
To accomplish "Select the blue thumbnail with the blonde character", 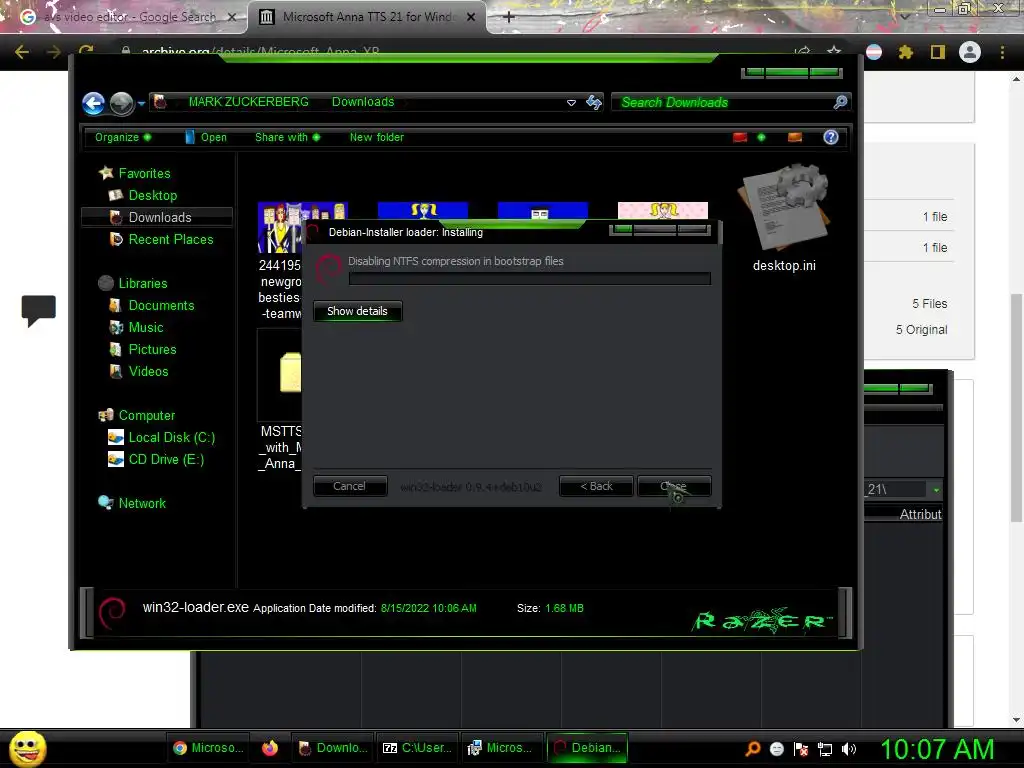I will coord(423,210).
